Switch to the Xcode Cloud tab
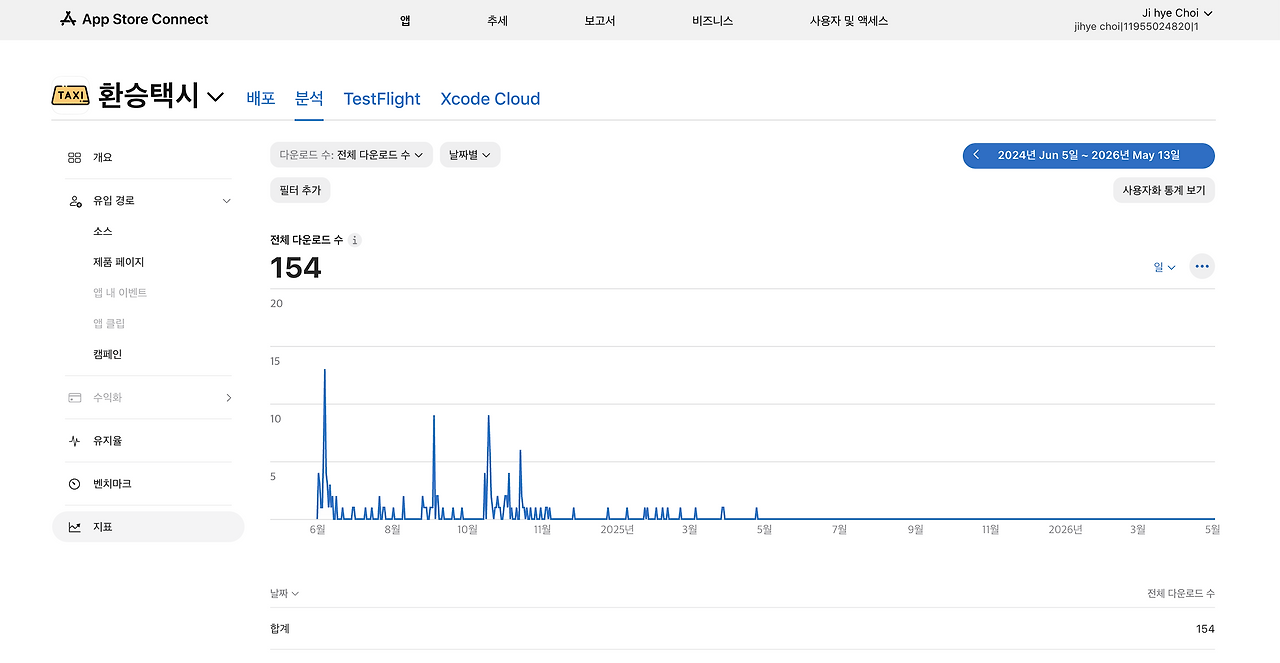1280x663 pixels. tap(490, 99)
